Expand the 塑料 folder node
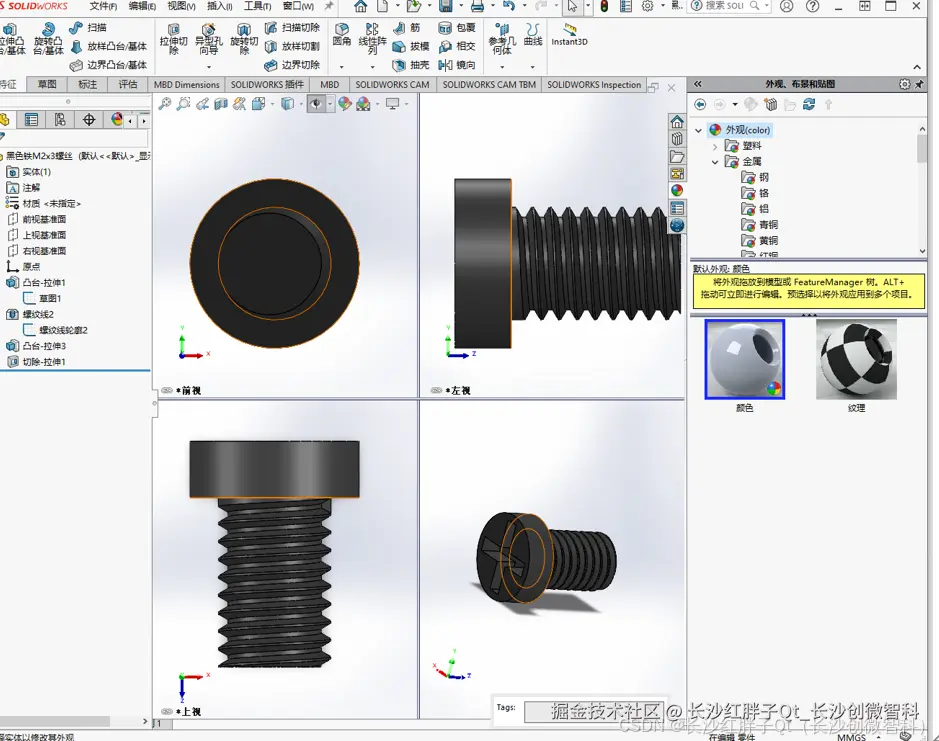939x741 pixels. [715, 146]
